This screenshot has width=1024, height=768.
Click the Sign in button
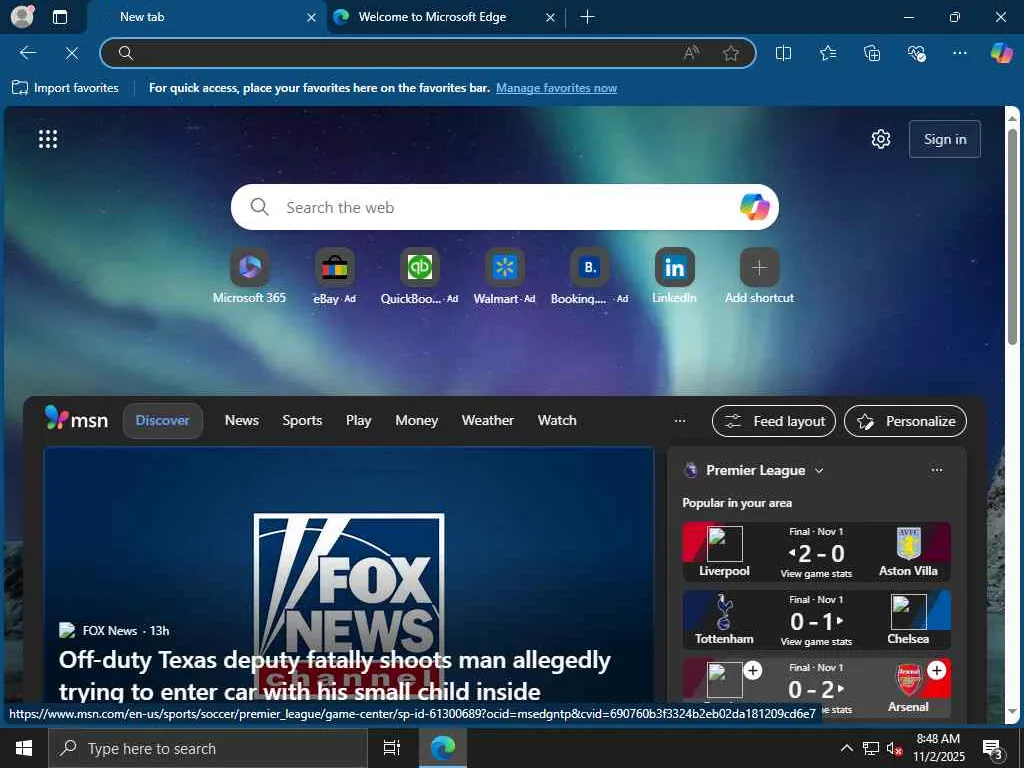point(944,139)
